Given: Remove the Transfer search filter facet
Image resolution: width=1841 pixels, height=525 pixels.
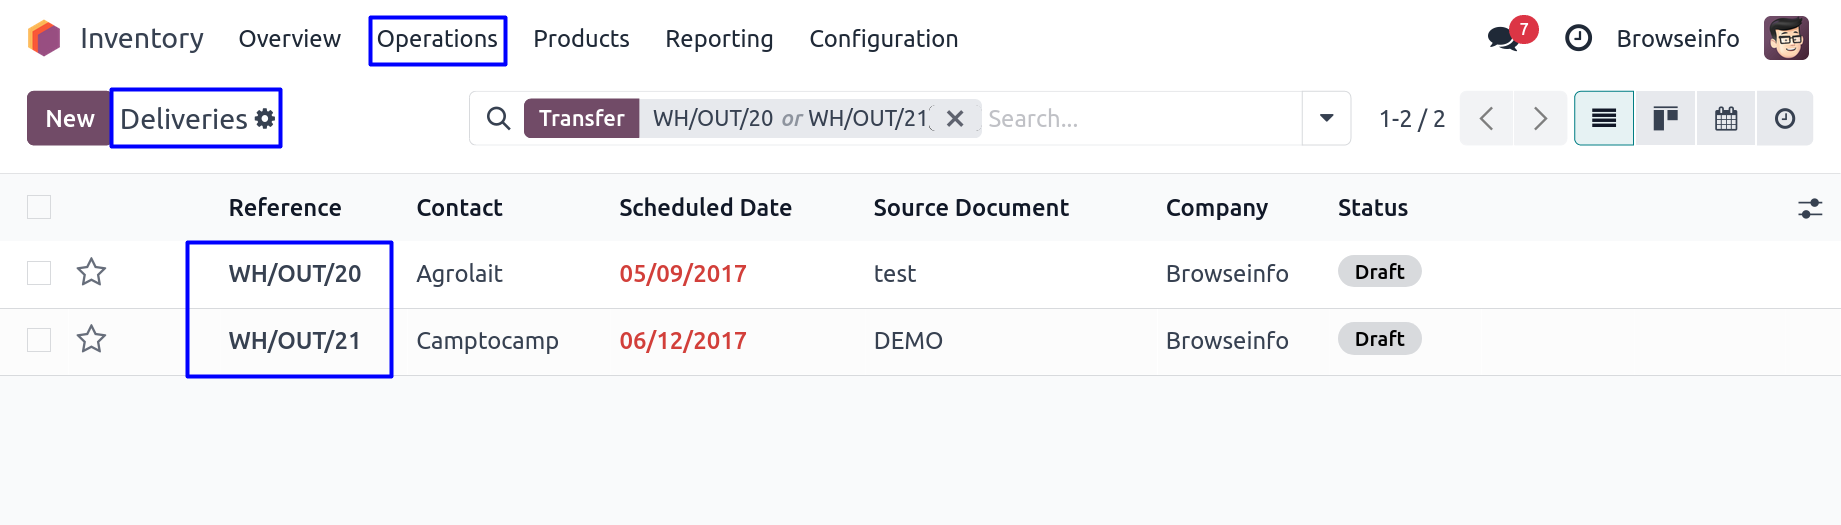Looking at the screenshot, I should coord(955,119).
